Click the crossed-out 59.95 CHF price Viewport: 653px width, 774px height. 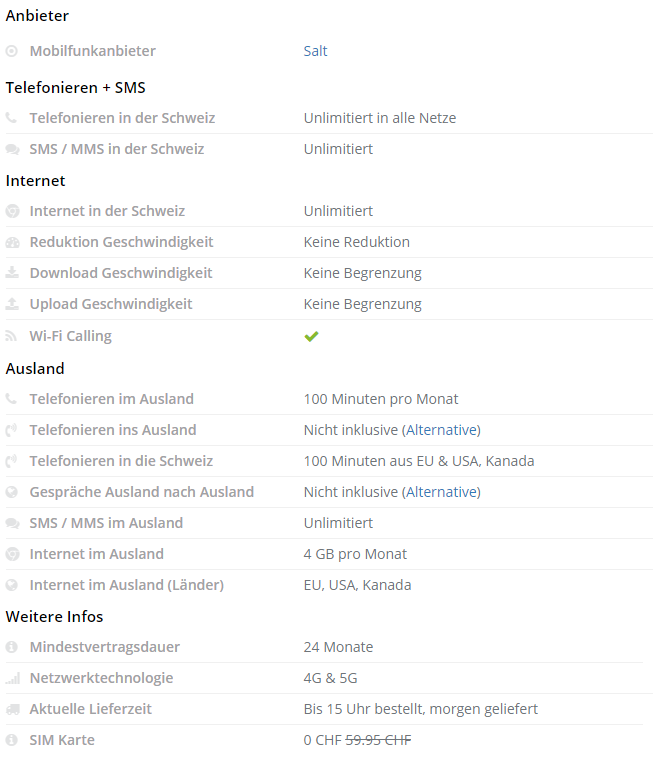pyautogui.click(x=378, y=740)
